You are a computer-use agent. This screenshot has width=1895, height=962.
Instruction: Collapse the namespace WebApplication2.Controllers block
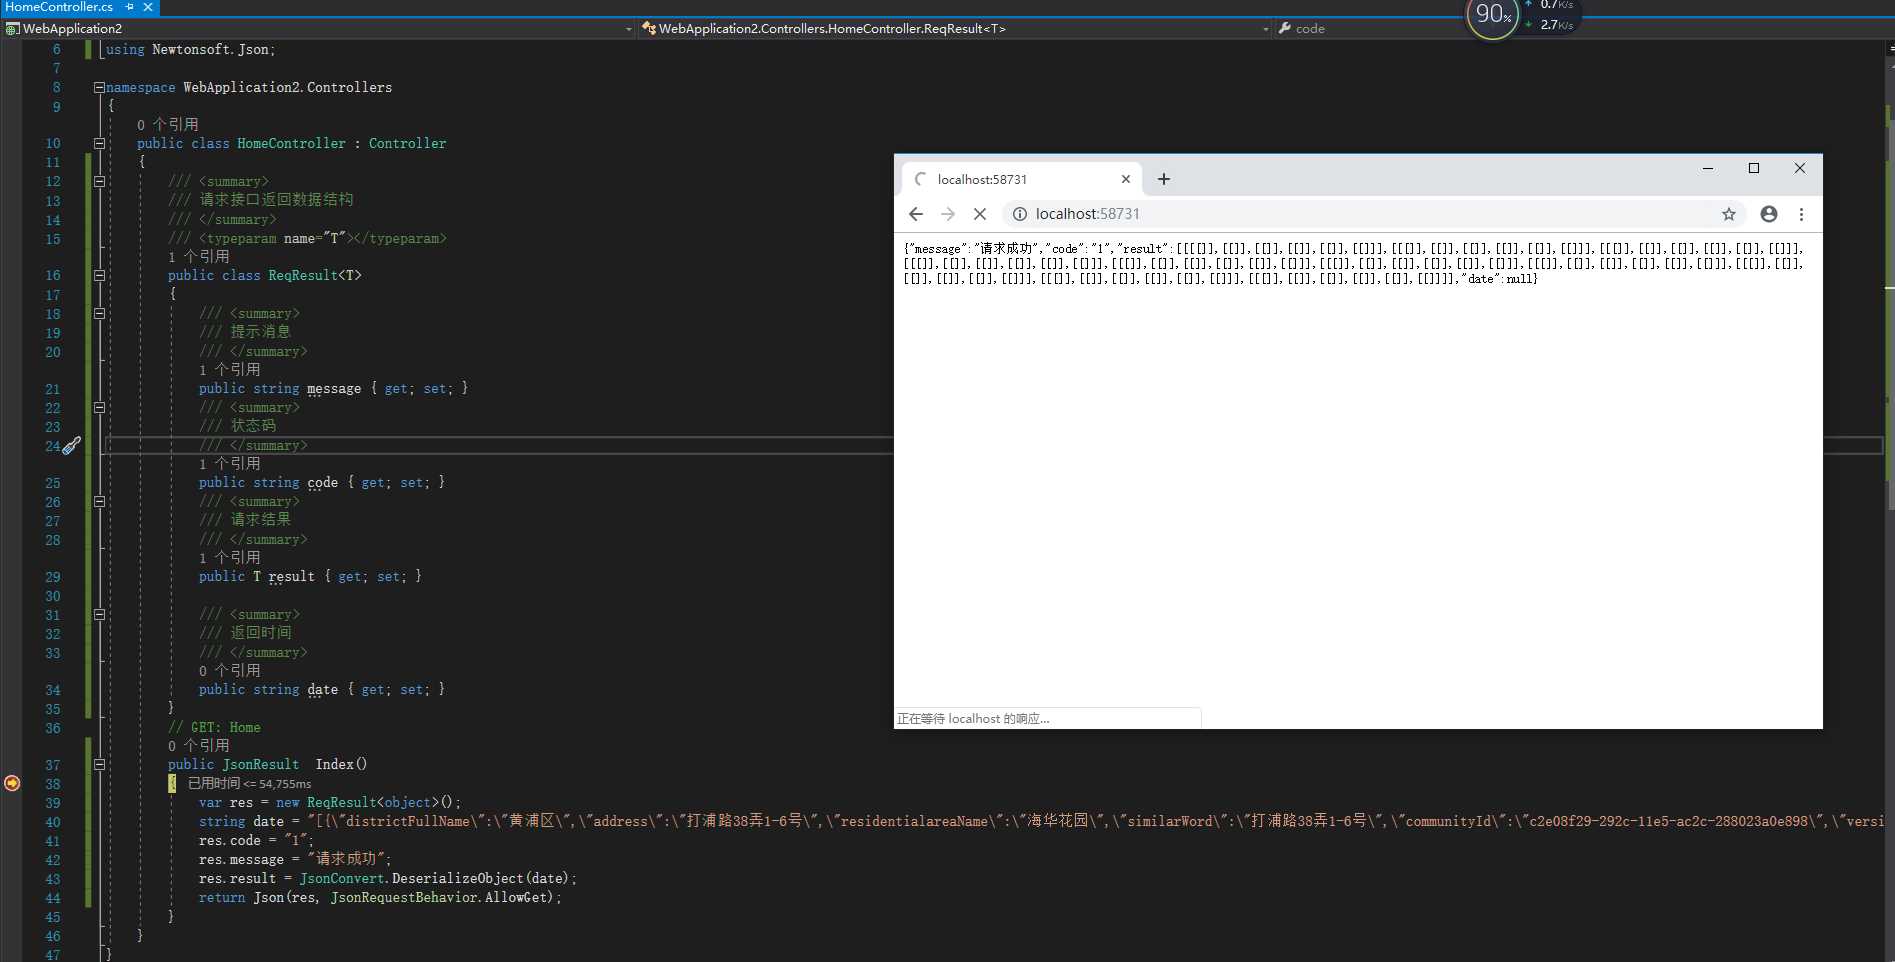coord(99,88)
